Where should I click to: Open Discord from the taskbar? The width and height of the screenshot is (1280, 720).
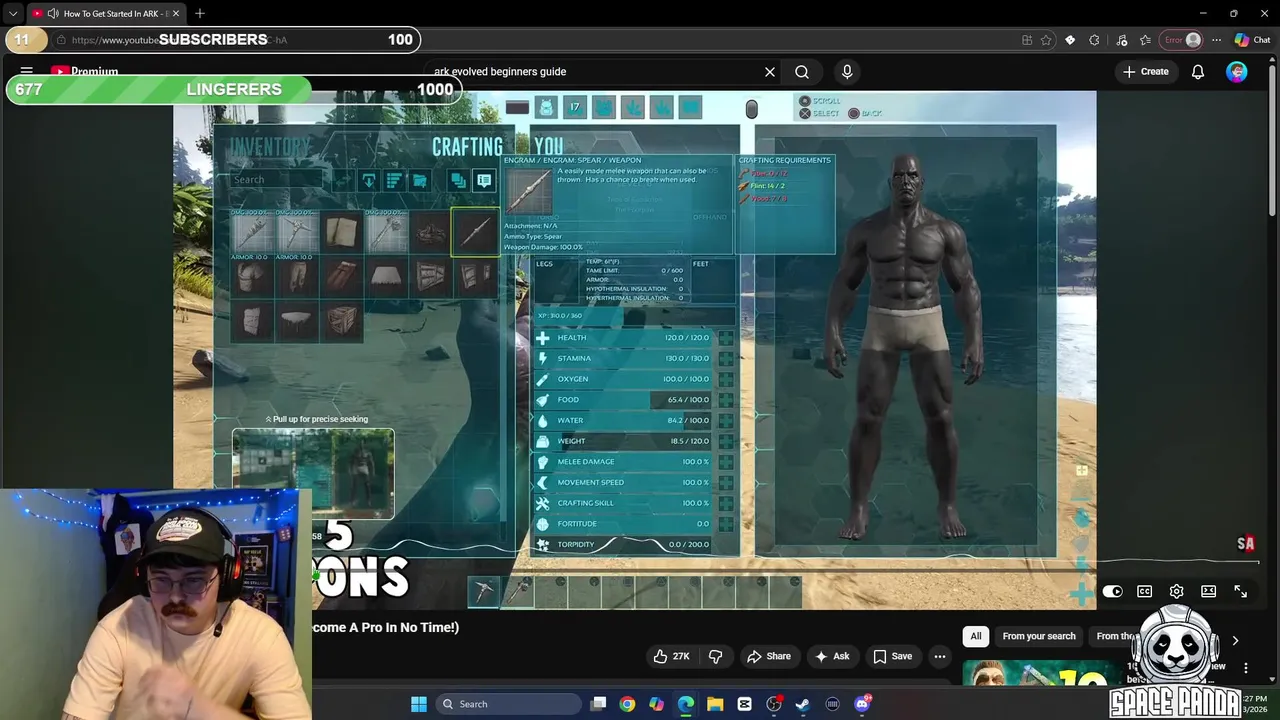click(x=862, y=704)
